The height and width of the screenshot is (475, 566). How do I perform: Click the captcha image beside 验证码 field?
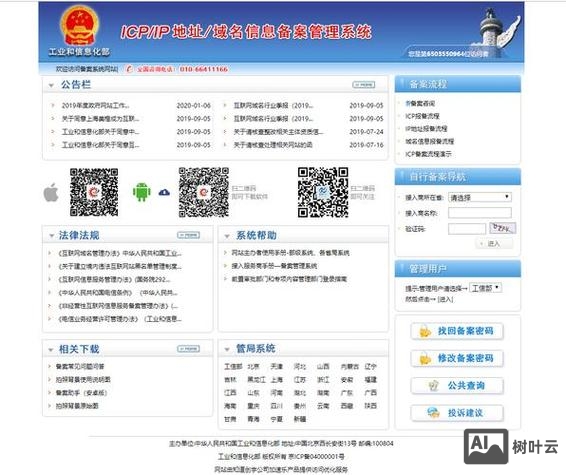click(502, 228)
